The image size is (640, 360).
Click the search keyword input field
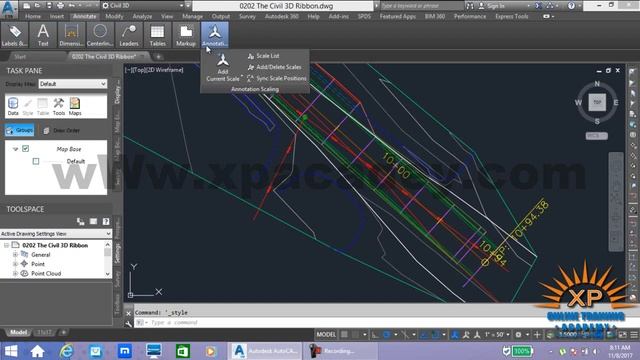422,6
